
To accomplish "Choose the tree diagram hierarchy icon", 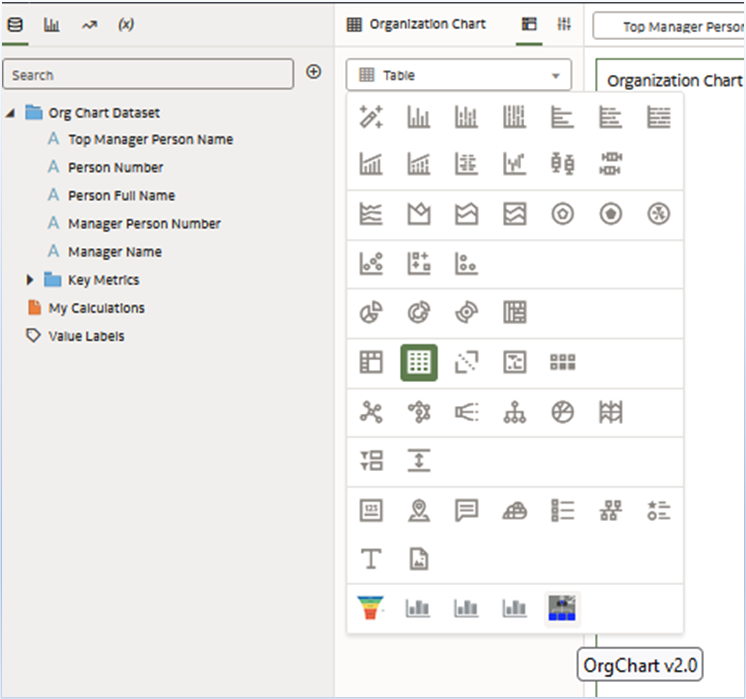I will pyautogui.click(x=515, y=412).
